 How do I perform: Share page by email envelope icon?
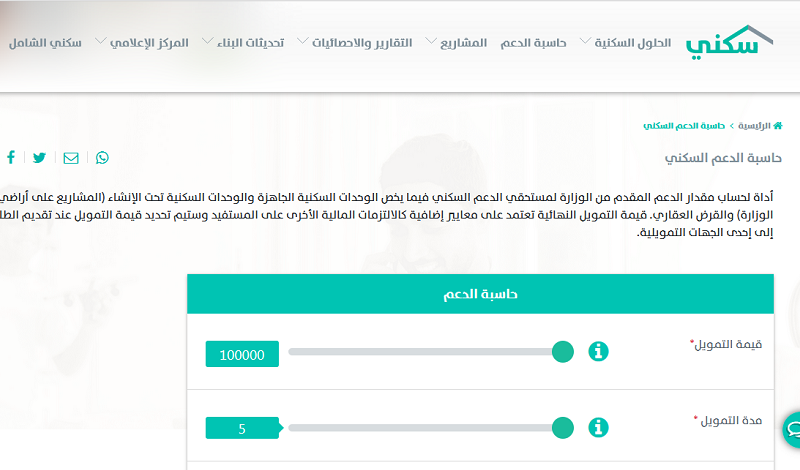71,158
